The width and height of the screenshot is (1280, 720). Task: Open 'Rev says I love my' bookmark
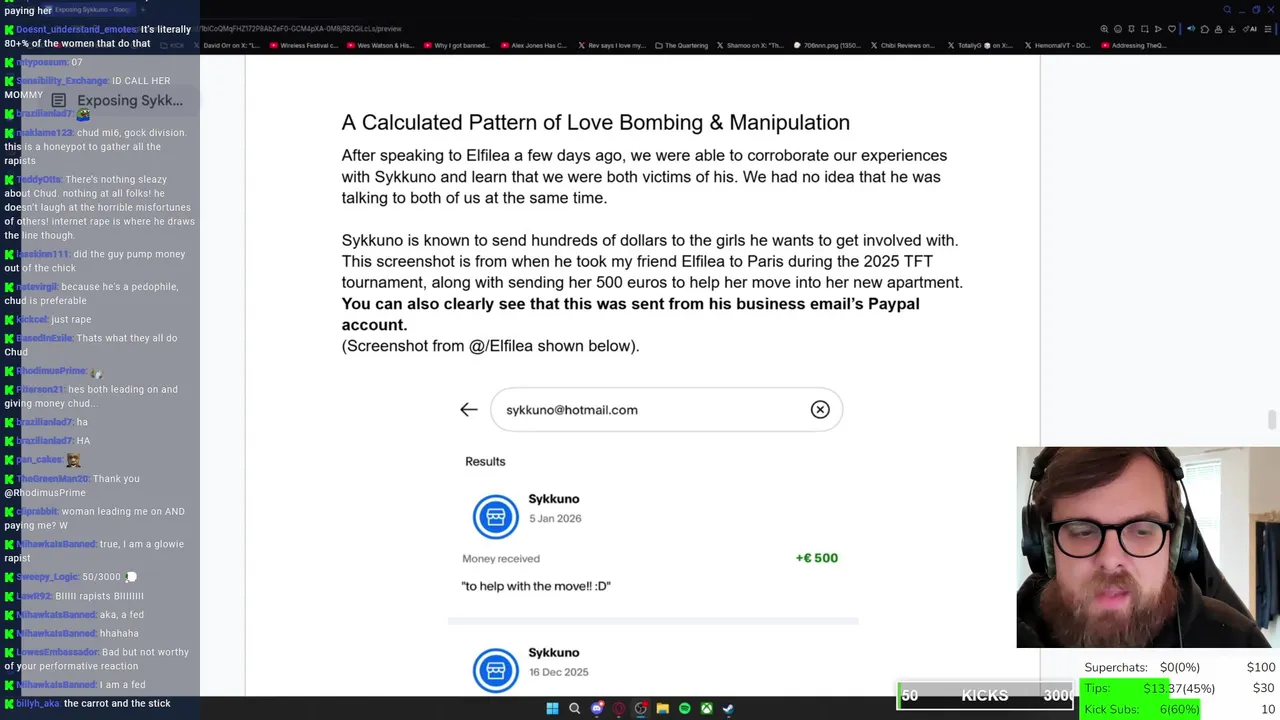click(611, 45)
